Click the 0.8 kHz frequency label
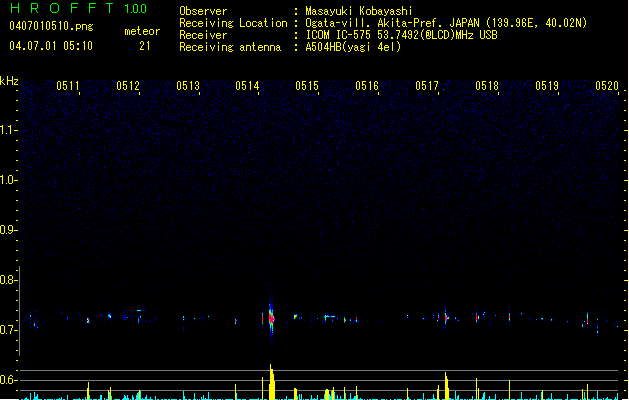629x400 pixels. point(8,280)
